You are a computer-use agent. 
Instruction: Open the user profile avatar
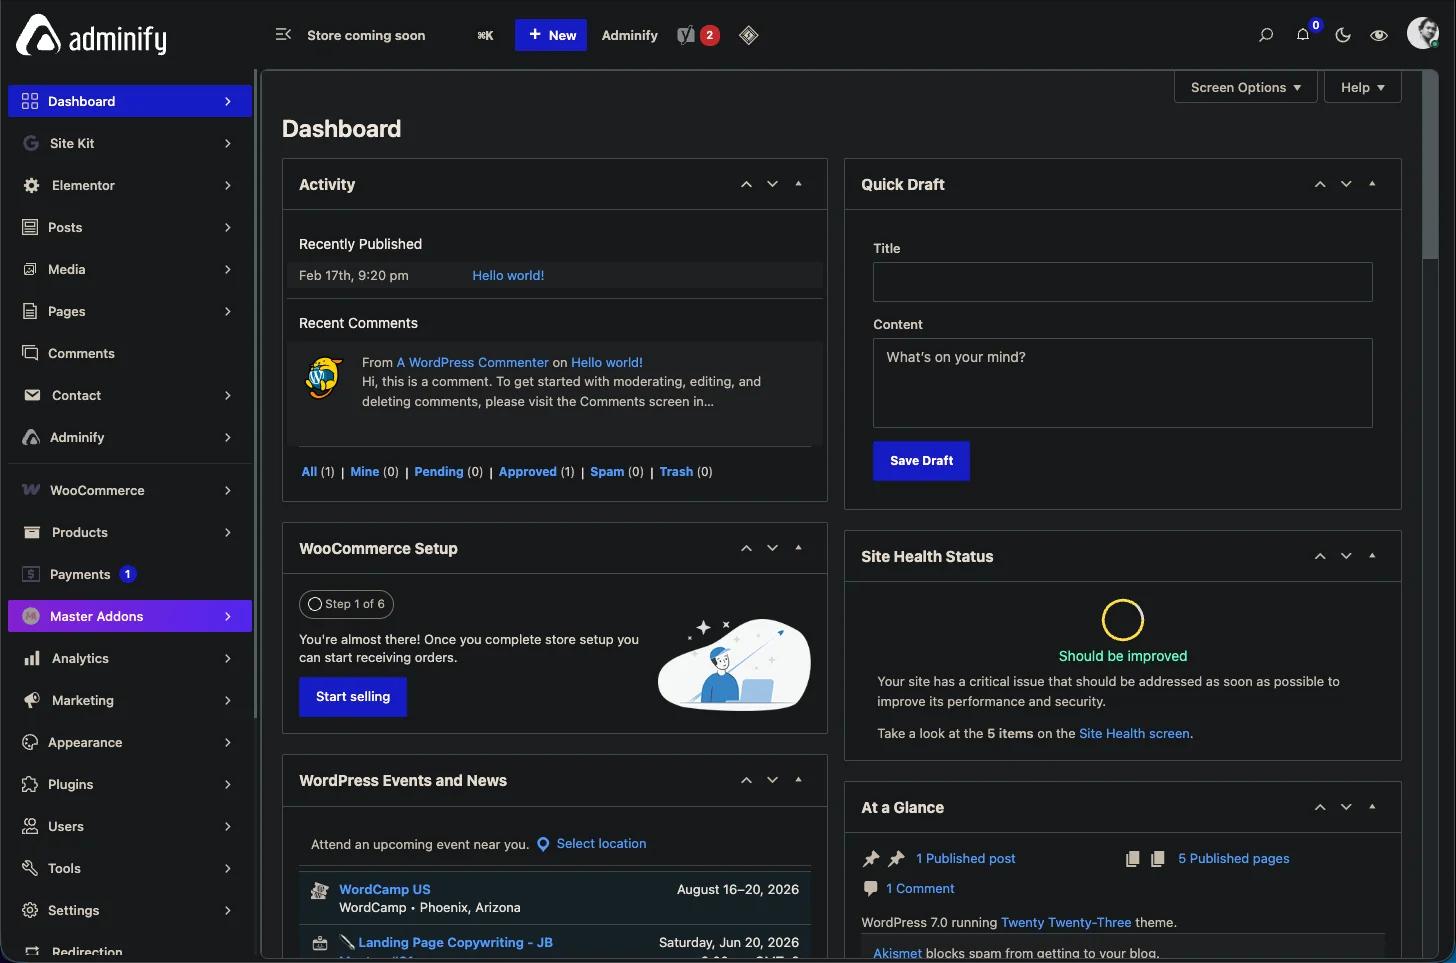pyautogui.click(x=1422, y=33)
